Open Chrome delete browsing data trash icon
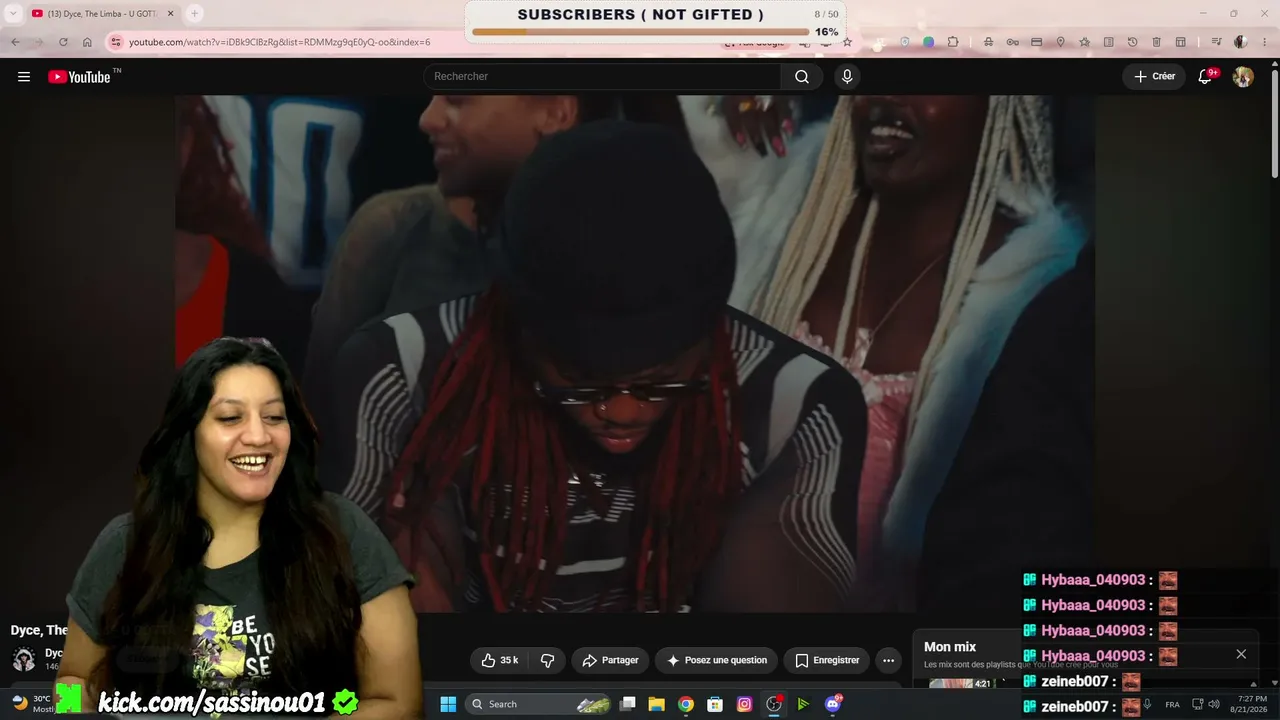Image resolution: width=1280 pixels, height=720 pixels. click(1156, 42)
